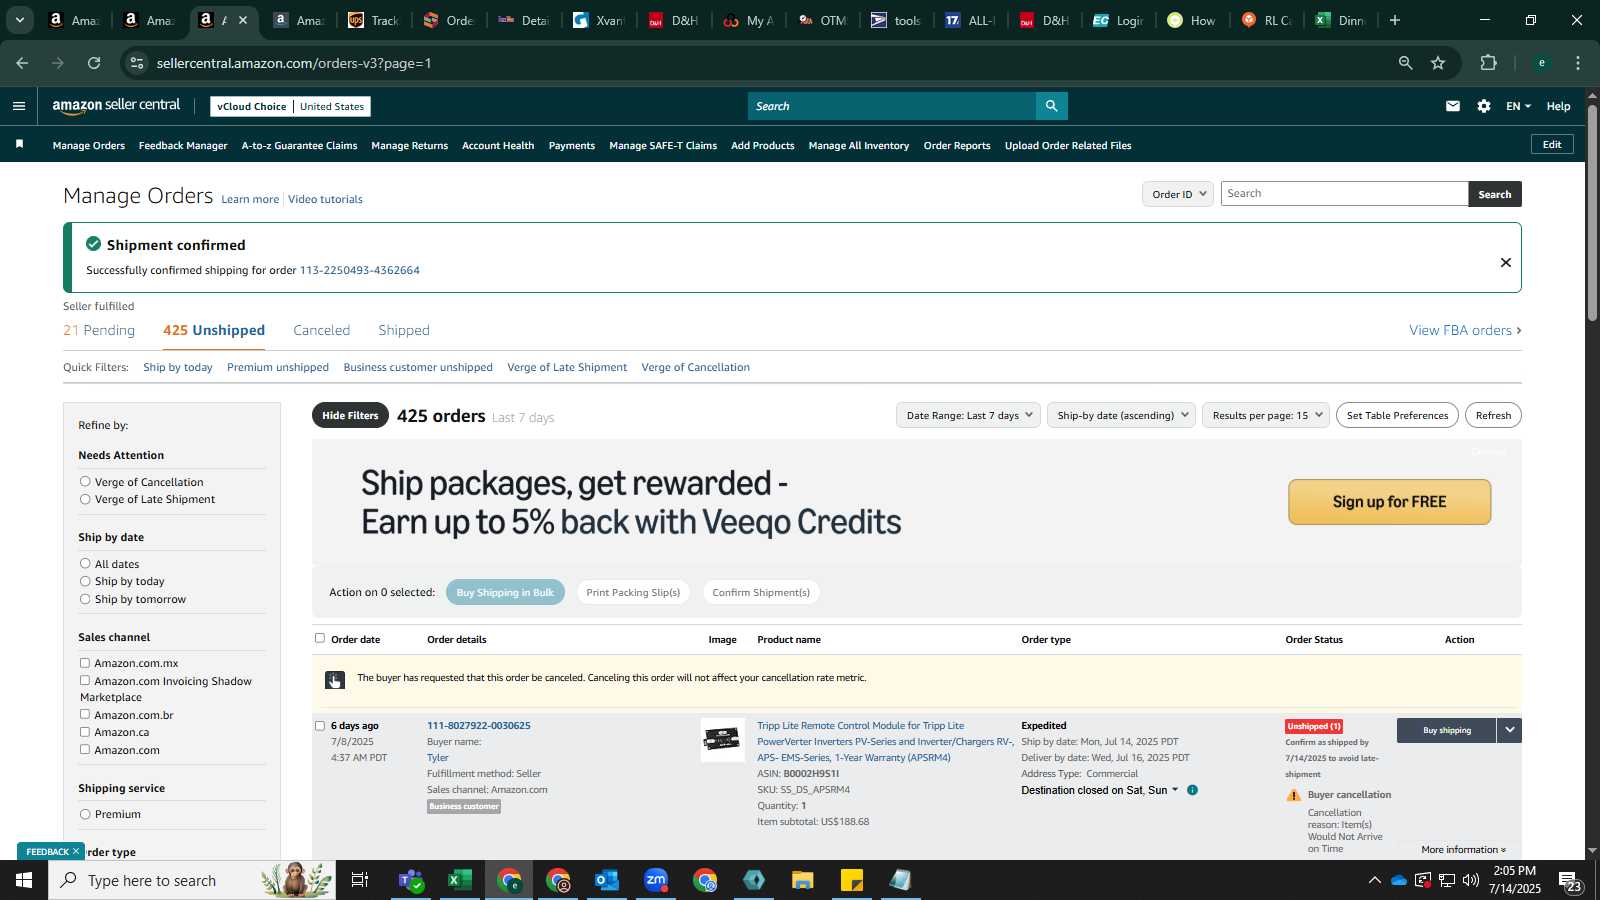This screenshot has height=900, width=1600.
Task: Click Sign up for FREE button
Action: pyautogui.click(x=1389, y=502)
